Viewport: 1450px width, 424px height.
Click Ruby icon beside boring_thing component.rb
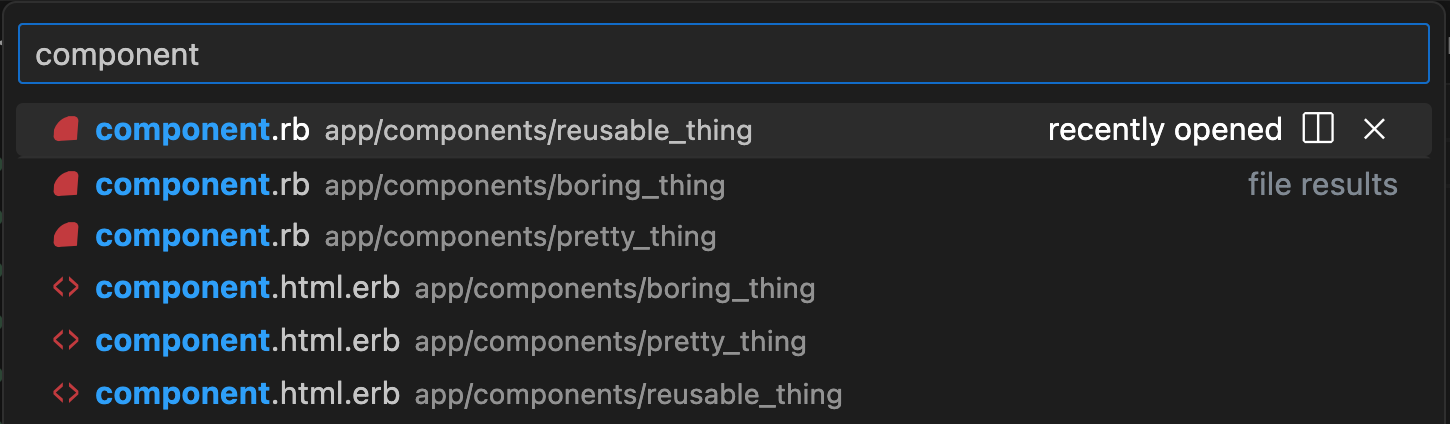click(x=65, y=184)
